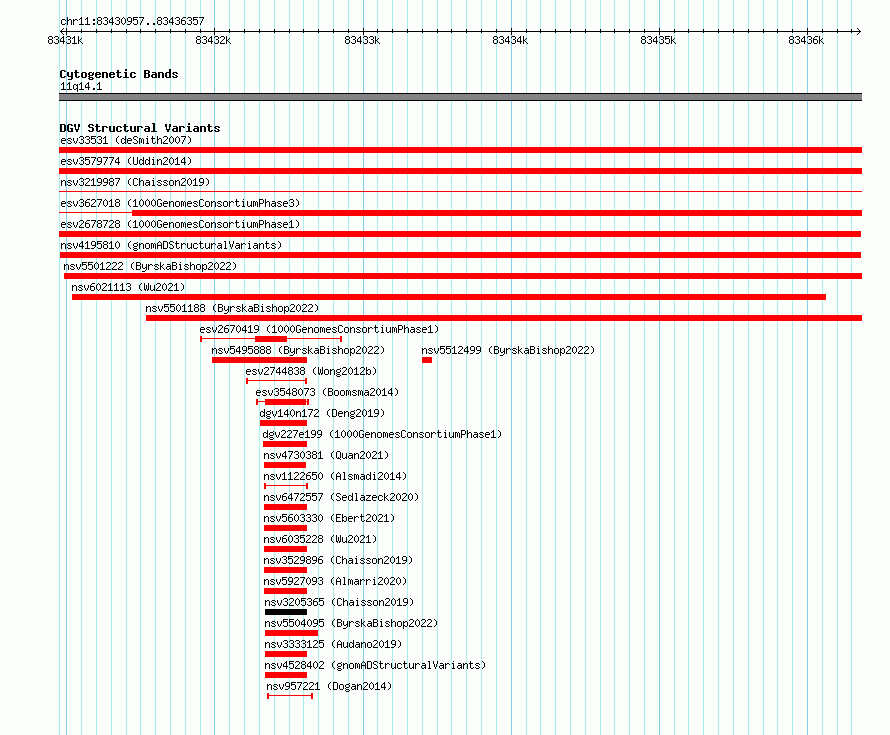890x735 pixels.
Task: Select esv2670419 (1000GenomesConsortiumPhase1) label
Action: click(x=319, y=329)
